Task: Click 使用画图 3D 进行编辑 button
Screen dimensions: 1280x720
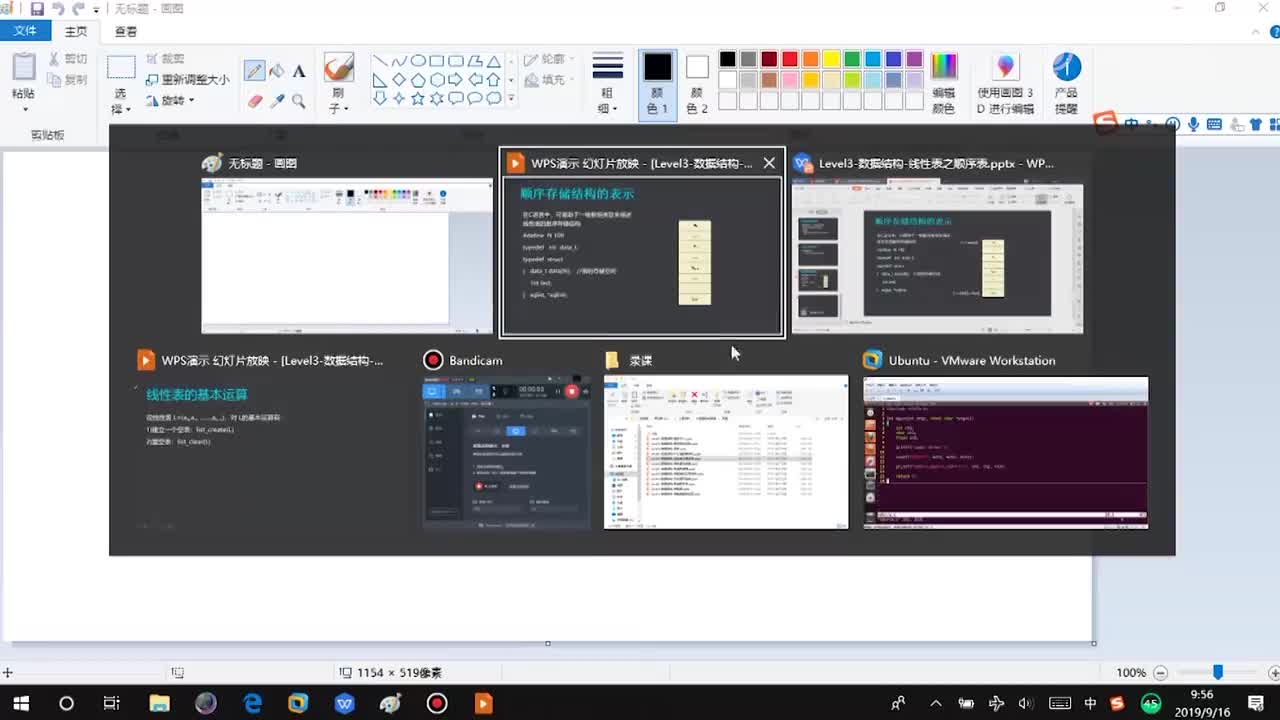Action: (x=1005, y=82)
